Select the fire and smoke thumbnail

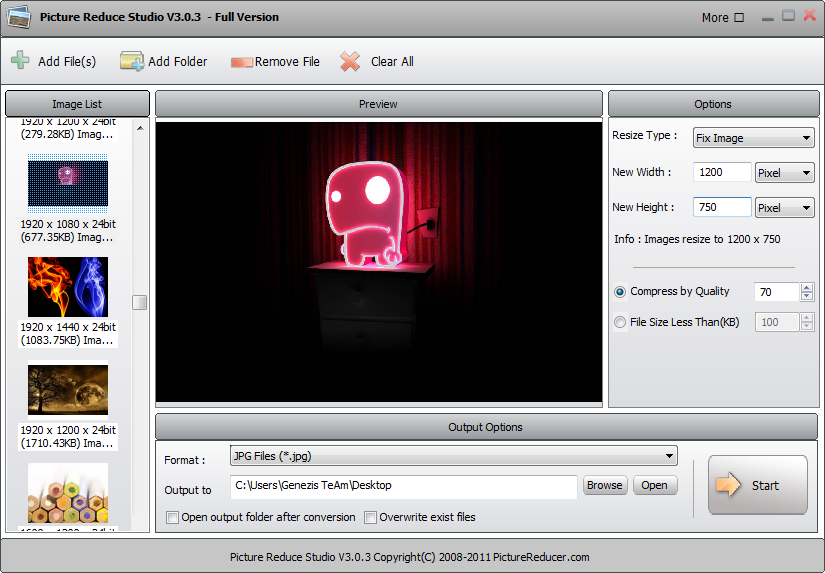pos(68,287)
